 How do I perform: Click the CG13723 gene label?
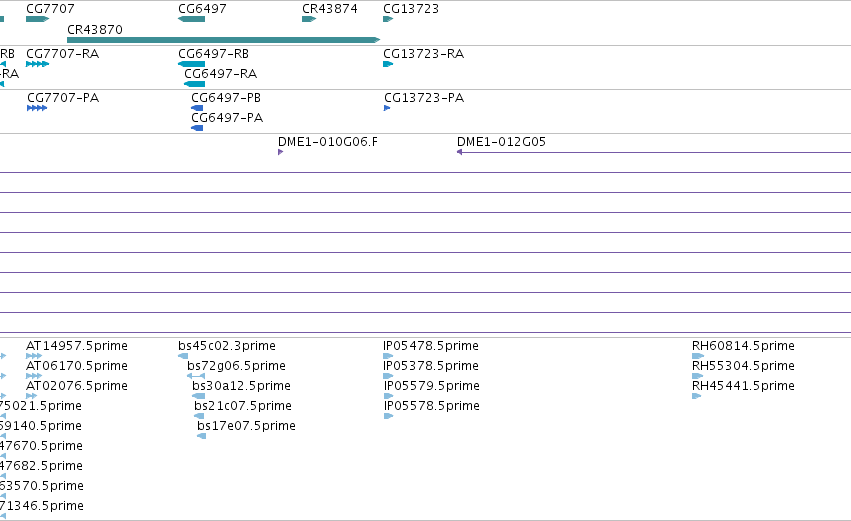(411, 9)
